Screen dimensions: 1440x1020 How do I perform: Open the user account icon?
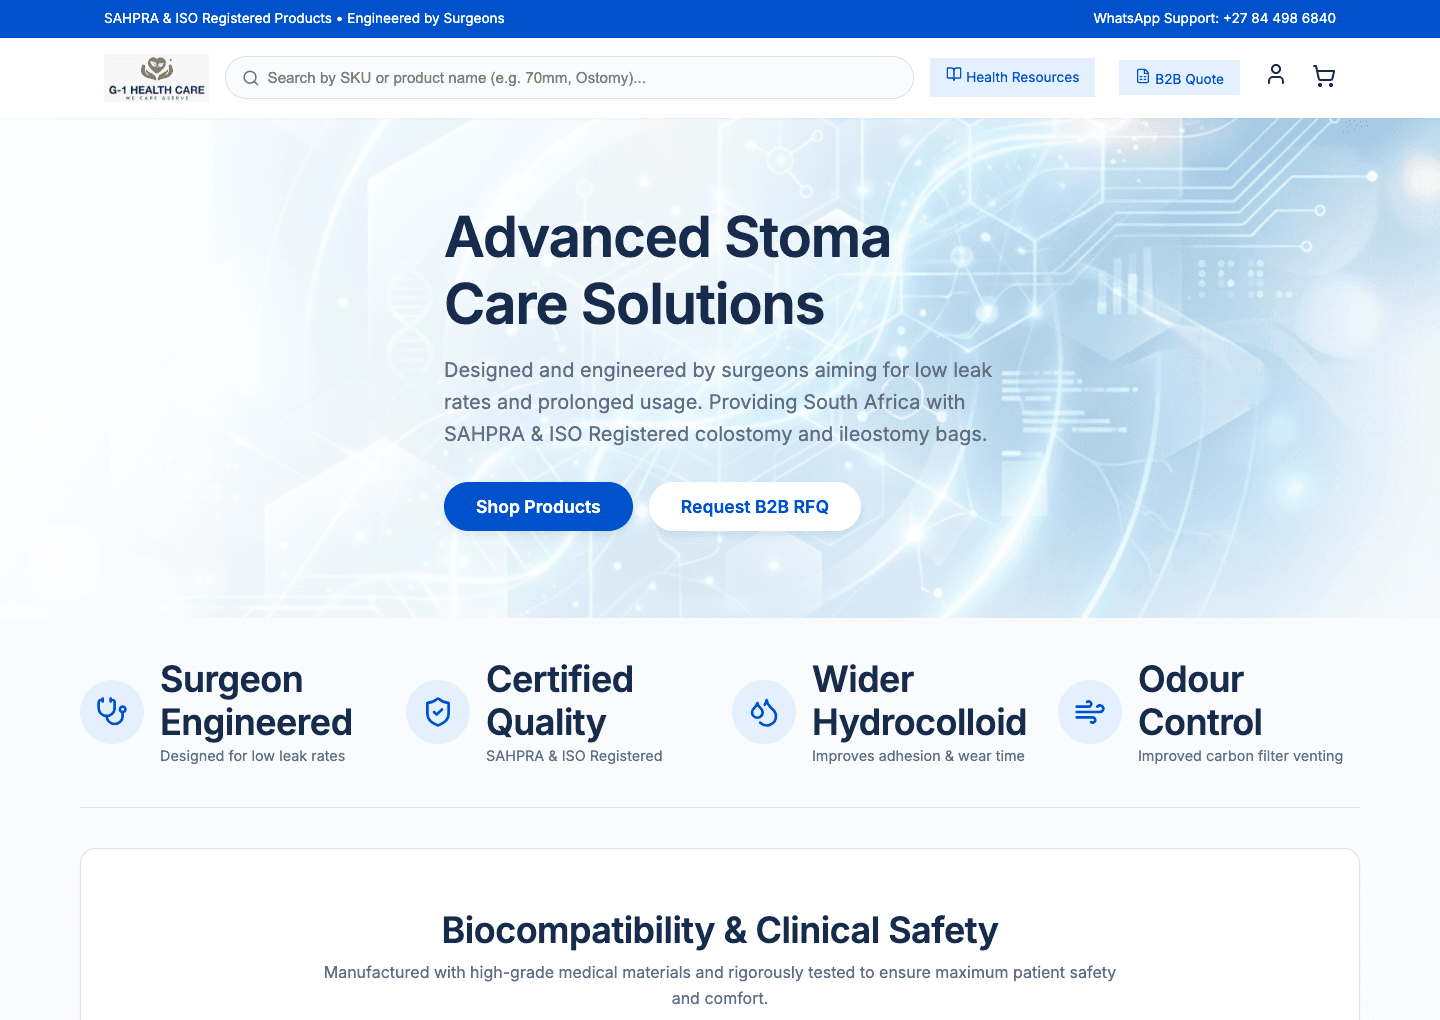(x=1276, y=75)
